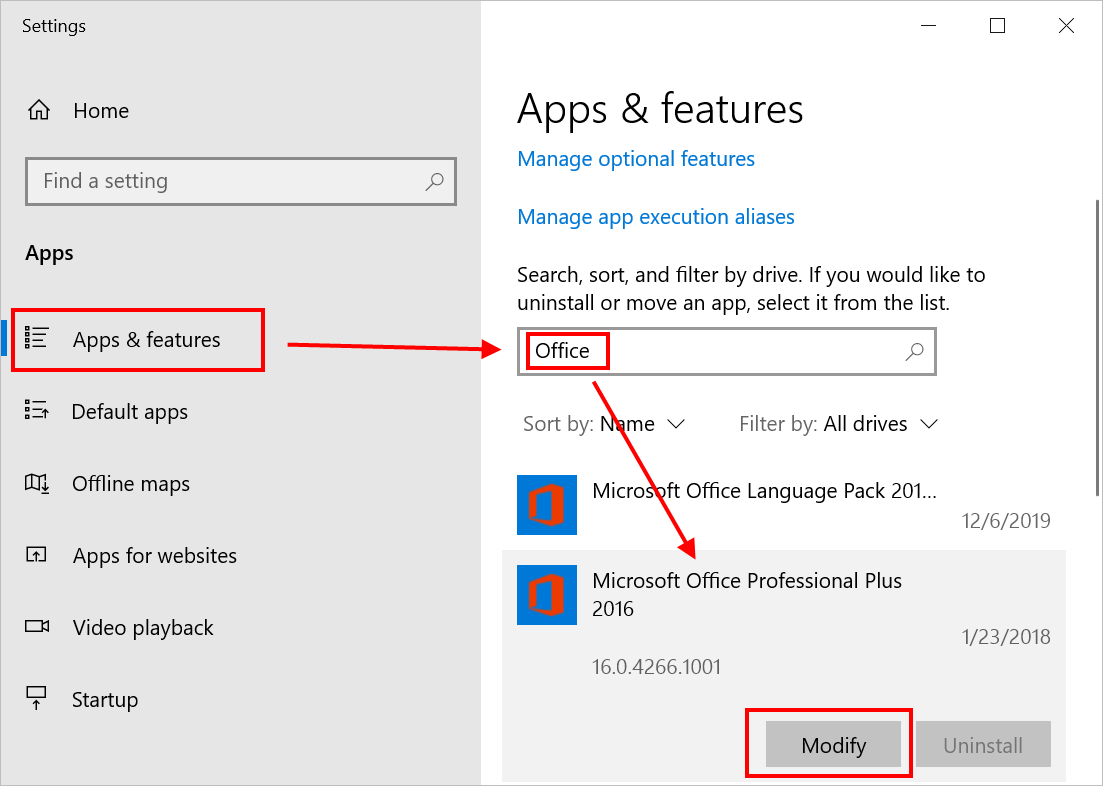Click the Office Language Pack app icon

click(547, 505)
